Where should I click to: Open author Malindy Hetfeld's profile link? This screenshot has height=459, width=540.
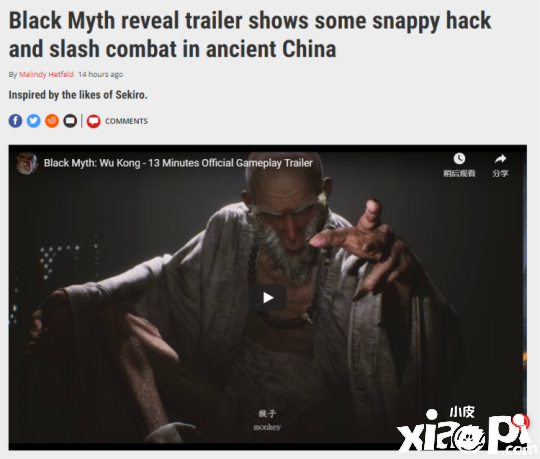(46, 74)
